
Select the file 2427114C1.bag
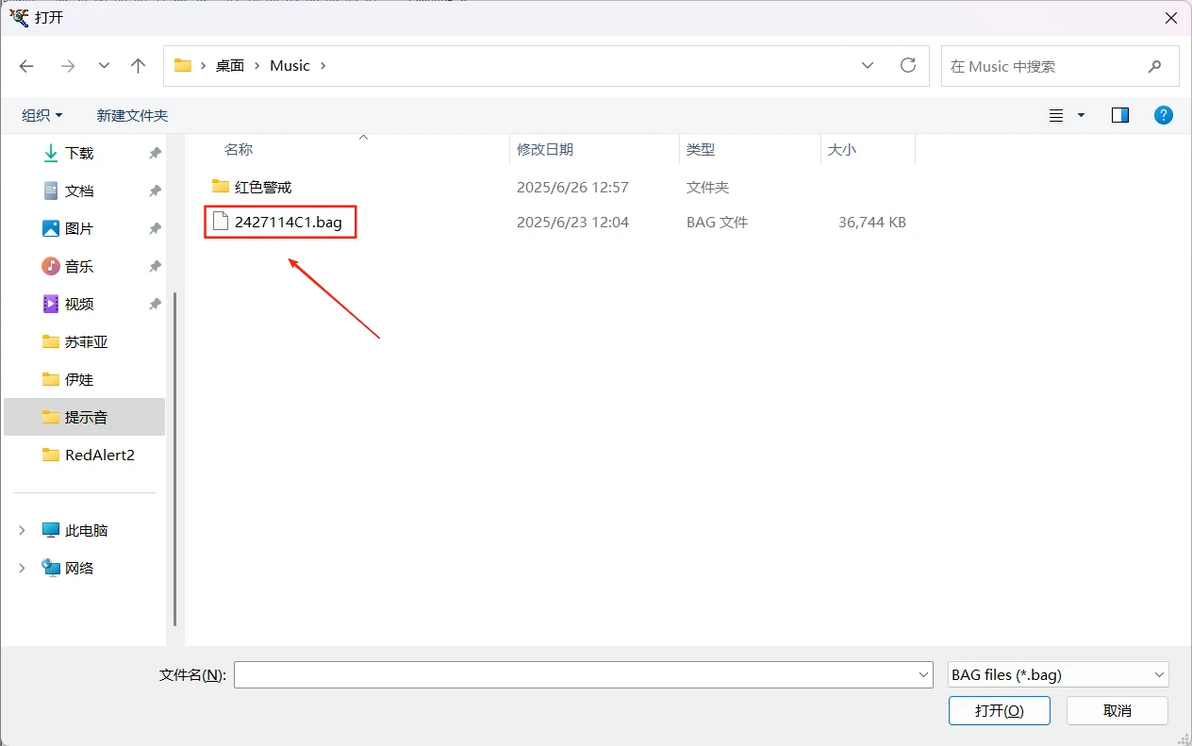coord(288,222)
